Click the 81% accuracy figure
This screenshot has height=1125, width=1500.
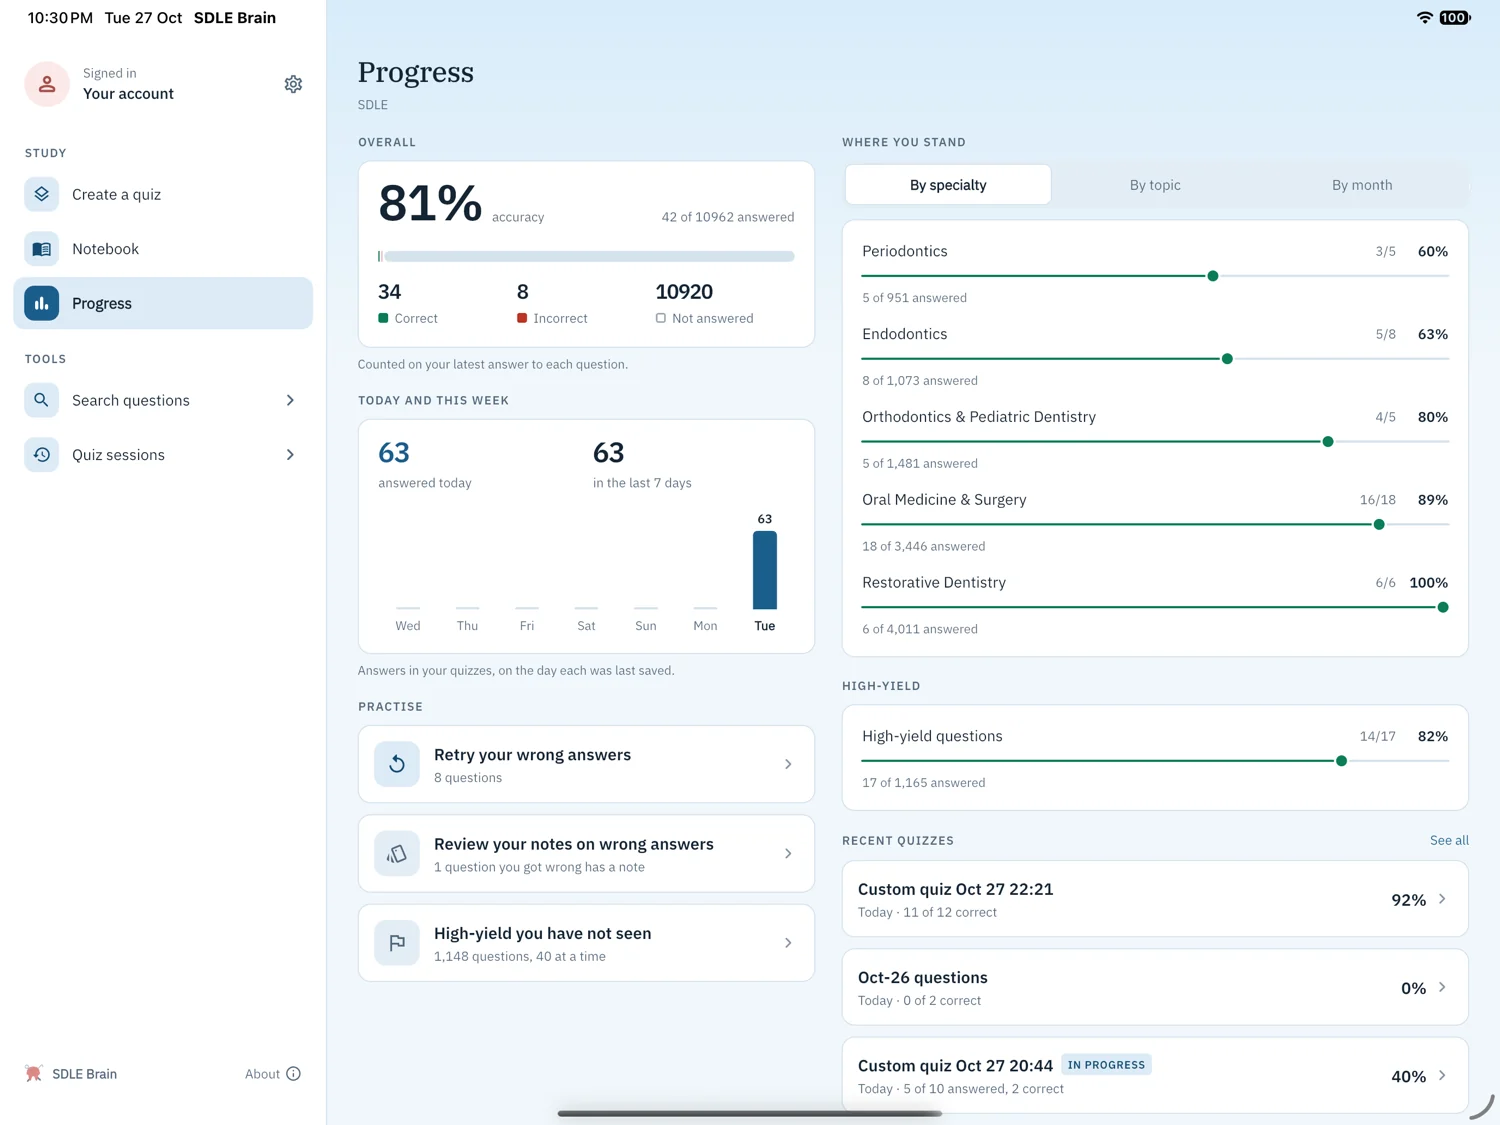pyautogui.click(x=430, y=203)
